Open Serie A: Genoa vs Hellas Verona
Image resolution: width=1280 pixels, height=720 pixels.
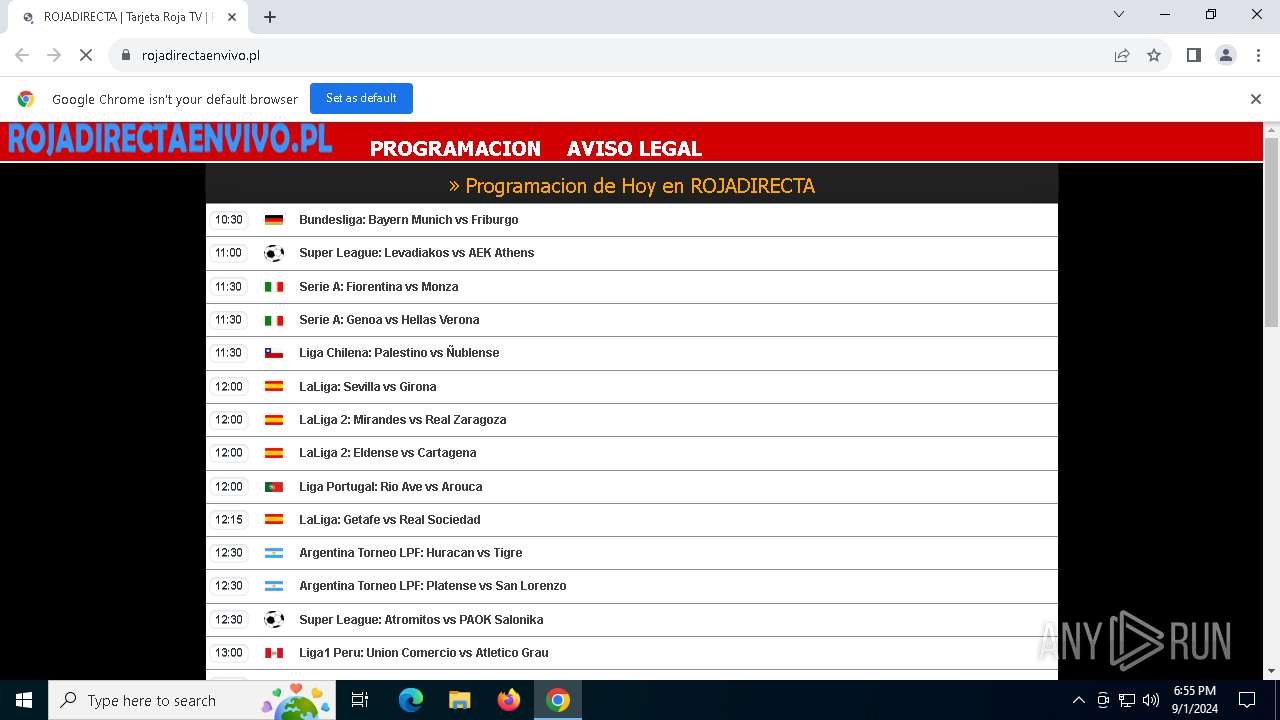(389, 320)
